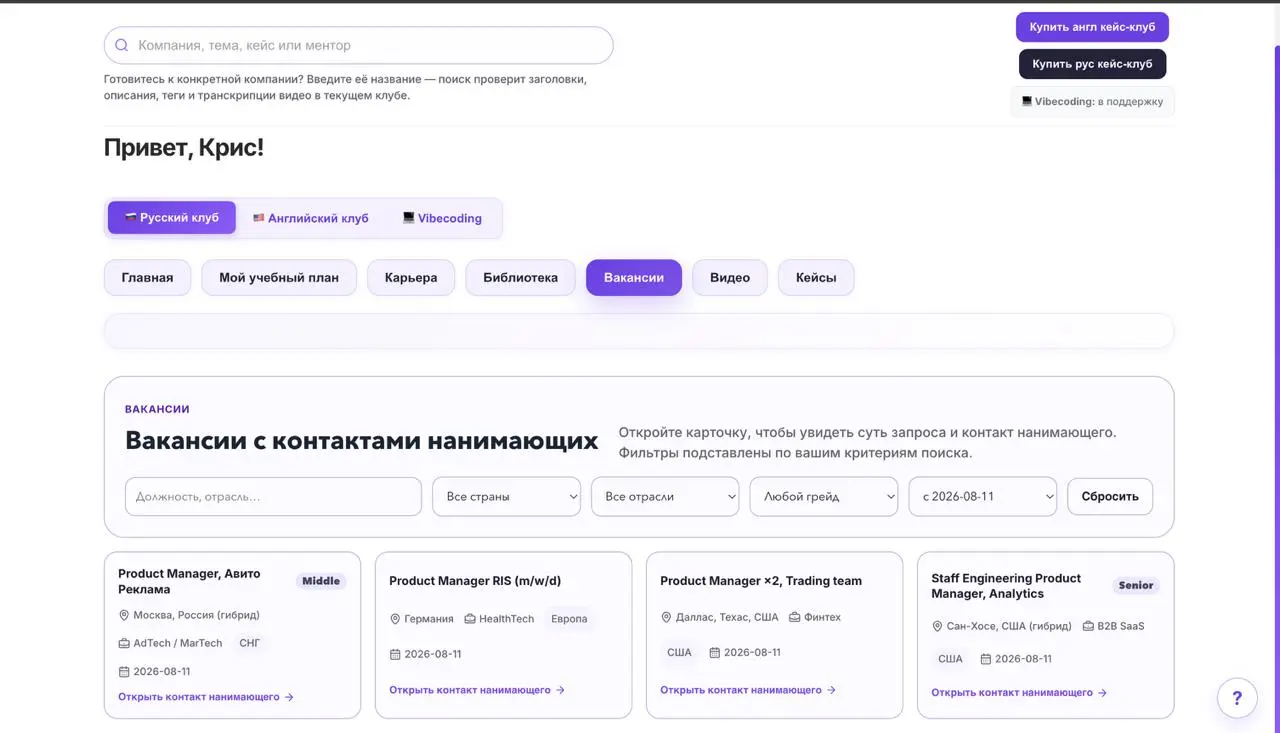Click calendar icon on Авито Реклама card
This screenshot has height=733, width=1280.
click(x=124, y=672)
